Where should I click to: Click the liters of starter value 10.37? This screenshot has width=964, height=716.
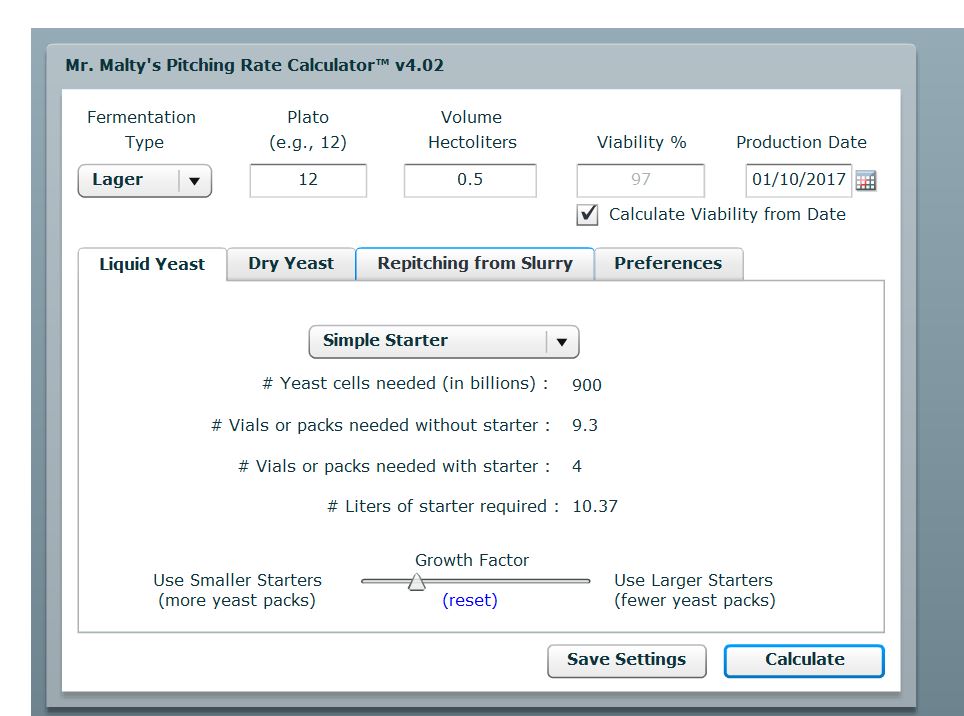pos(595,507)
